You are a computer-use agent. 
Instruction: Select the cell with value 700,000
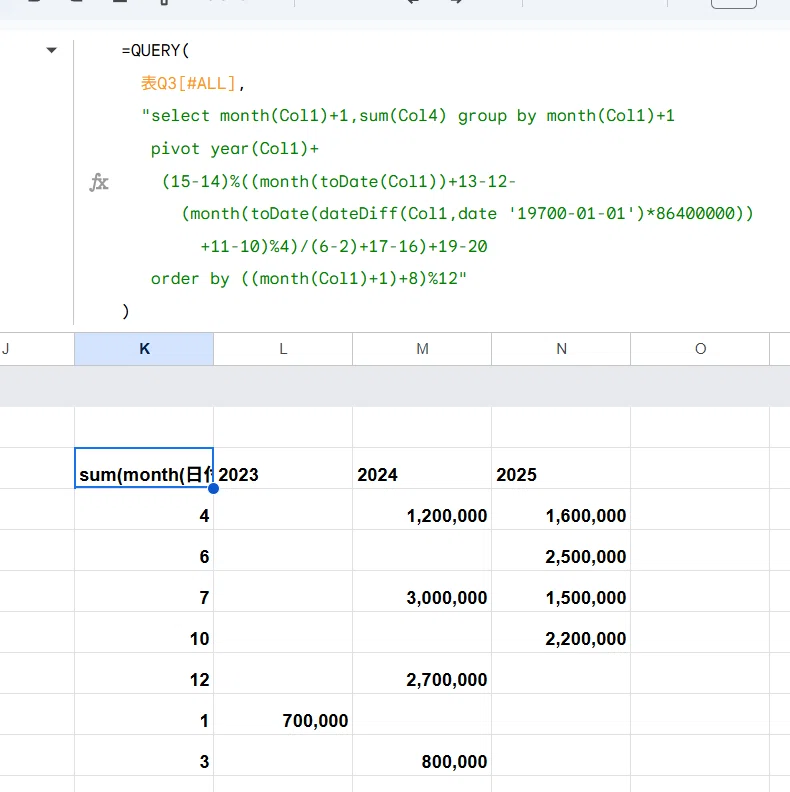[x=283, y=714]
